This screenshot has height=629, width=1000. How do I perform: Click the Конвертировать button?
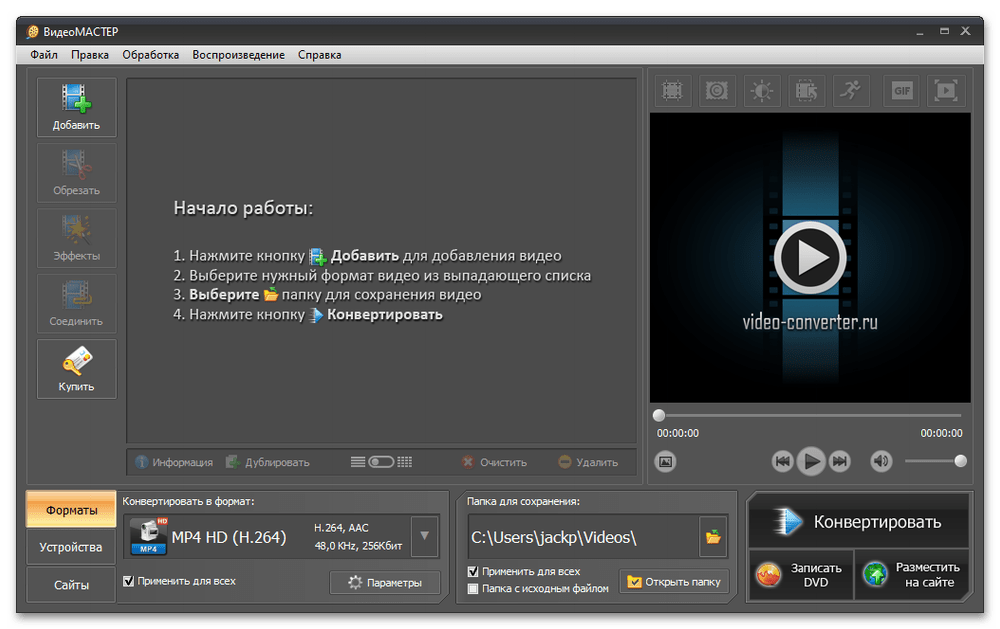tap(858, 521)
